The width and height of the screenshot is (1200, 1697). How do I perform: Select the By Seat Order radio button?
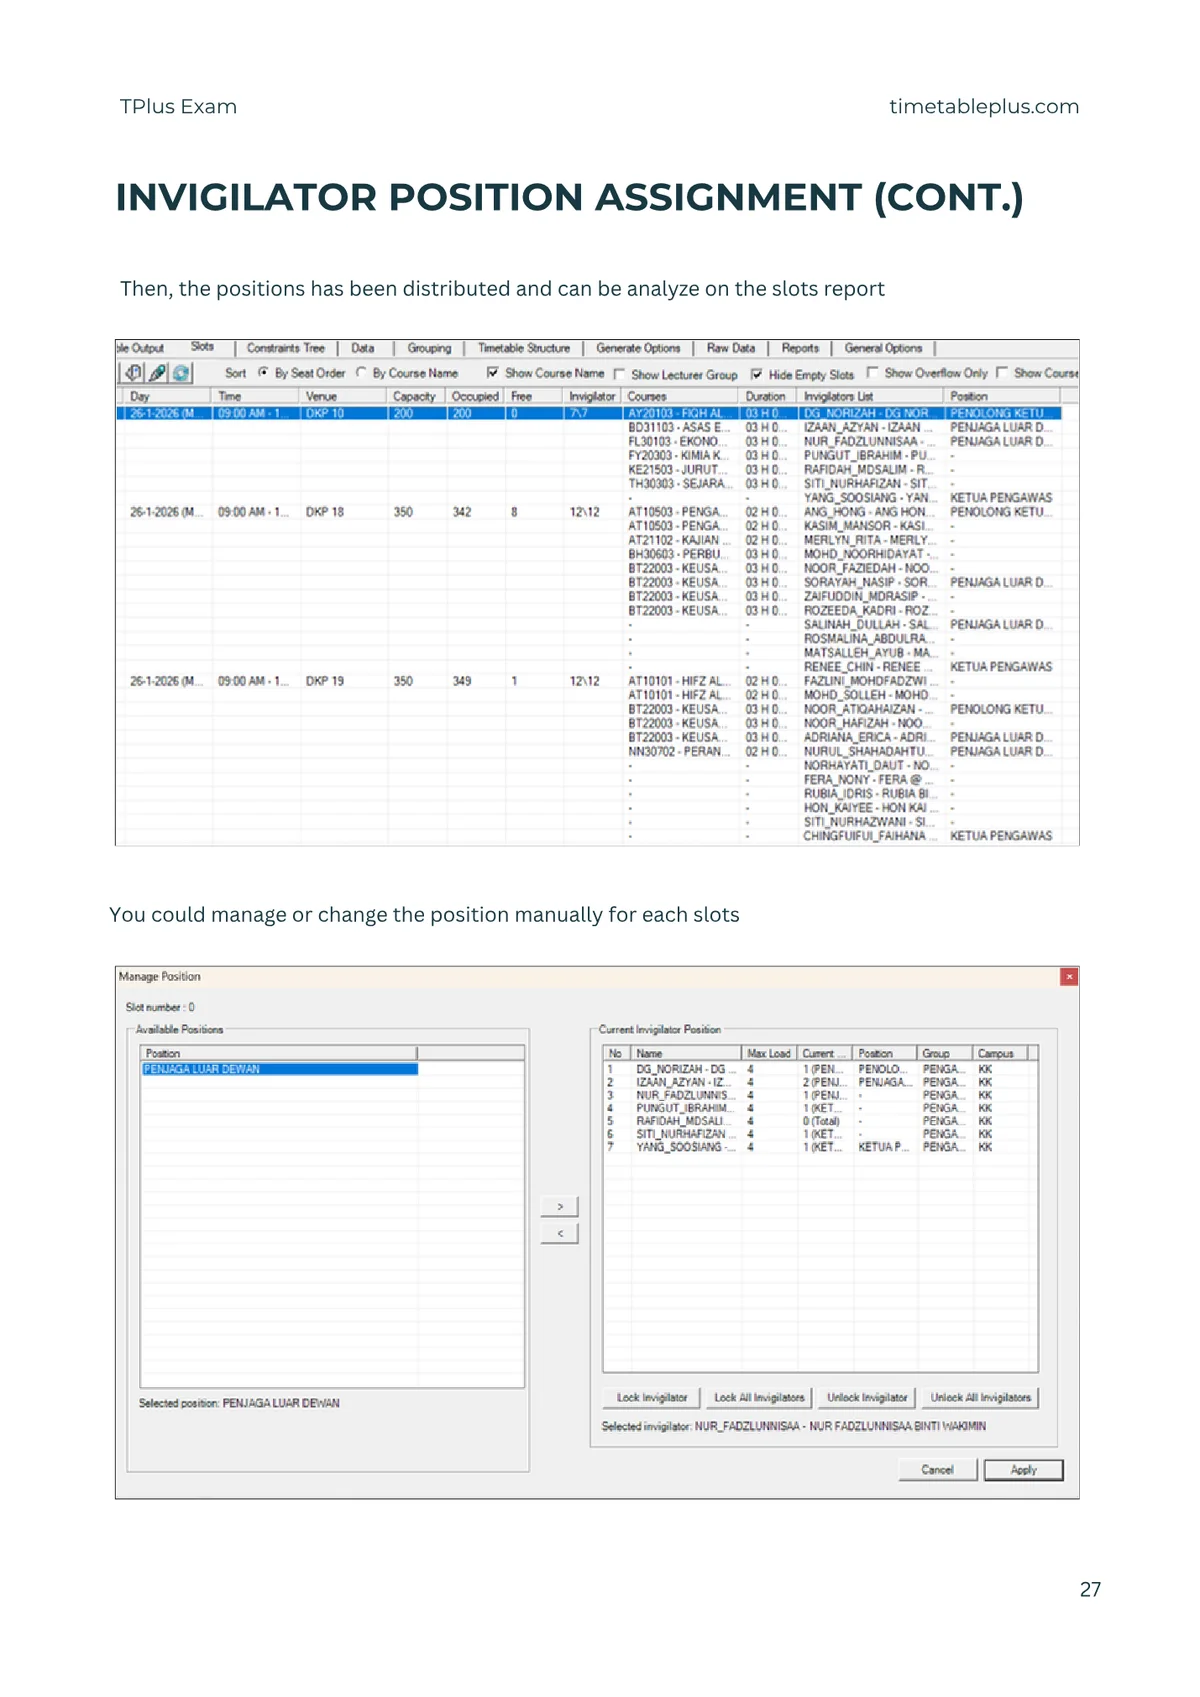click(x=263, y=373)
